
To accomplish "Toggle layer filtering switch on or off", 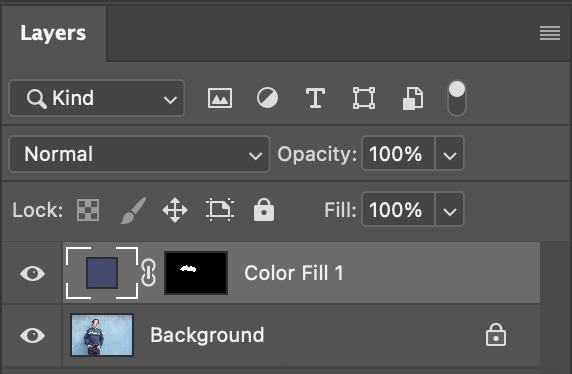I will tap(457, 98).
